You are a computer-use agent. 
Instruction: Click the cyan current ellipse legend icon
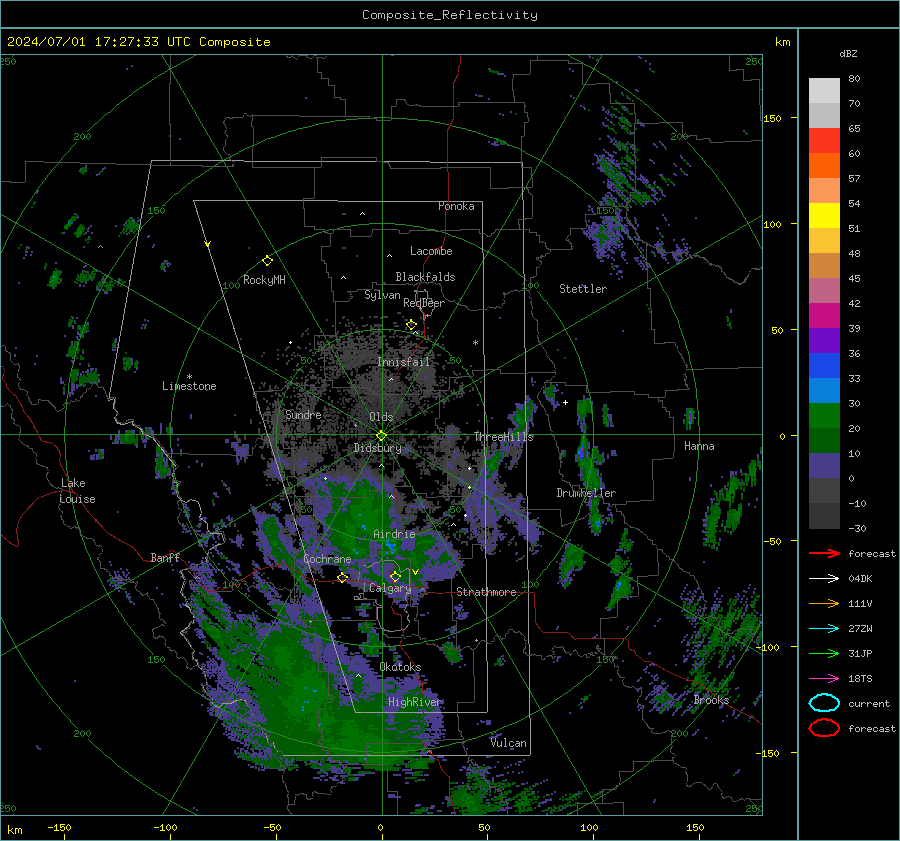[x=824, y=703]
